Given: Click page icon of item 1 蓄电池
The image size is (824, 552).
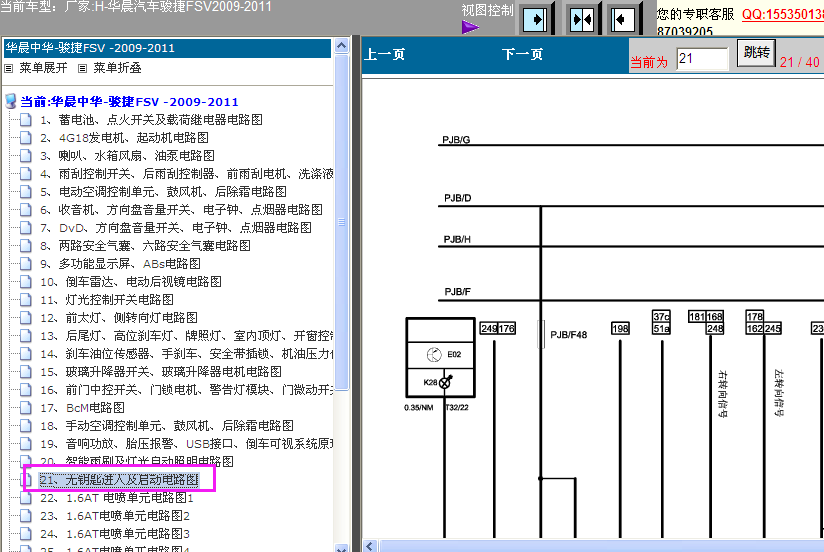Looking at the screenshot, I should click(x=25, y=120).
